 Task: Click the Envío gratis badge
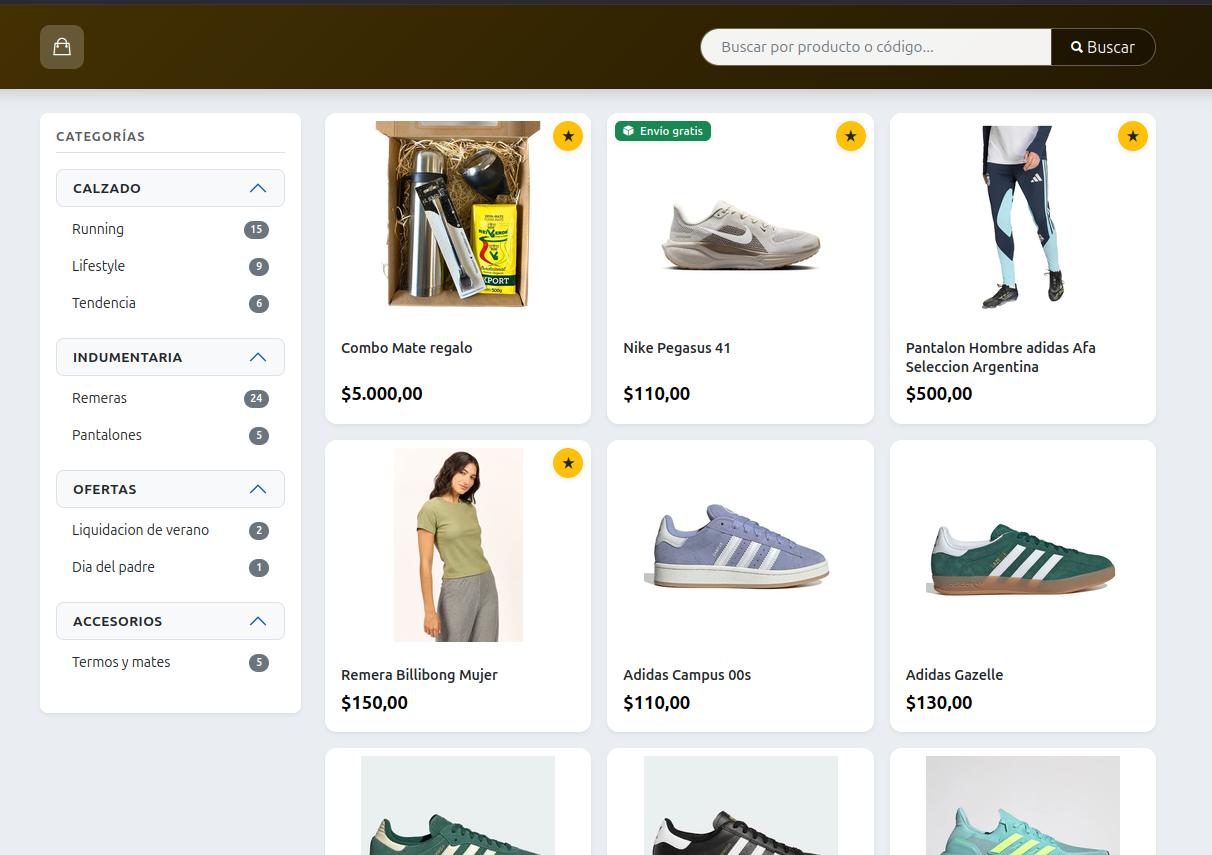coord(663,131)
